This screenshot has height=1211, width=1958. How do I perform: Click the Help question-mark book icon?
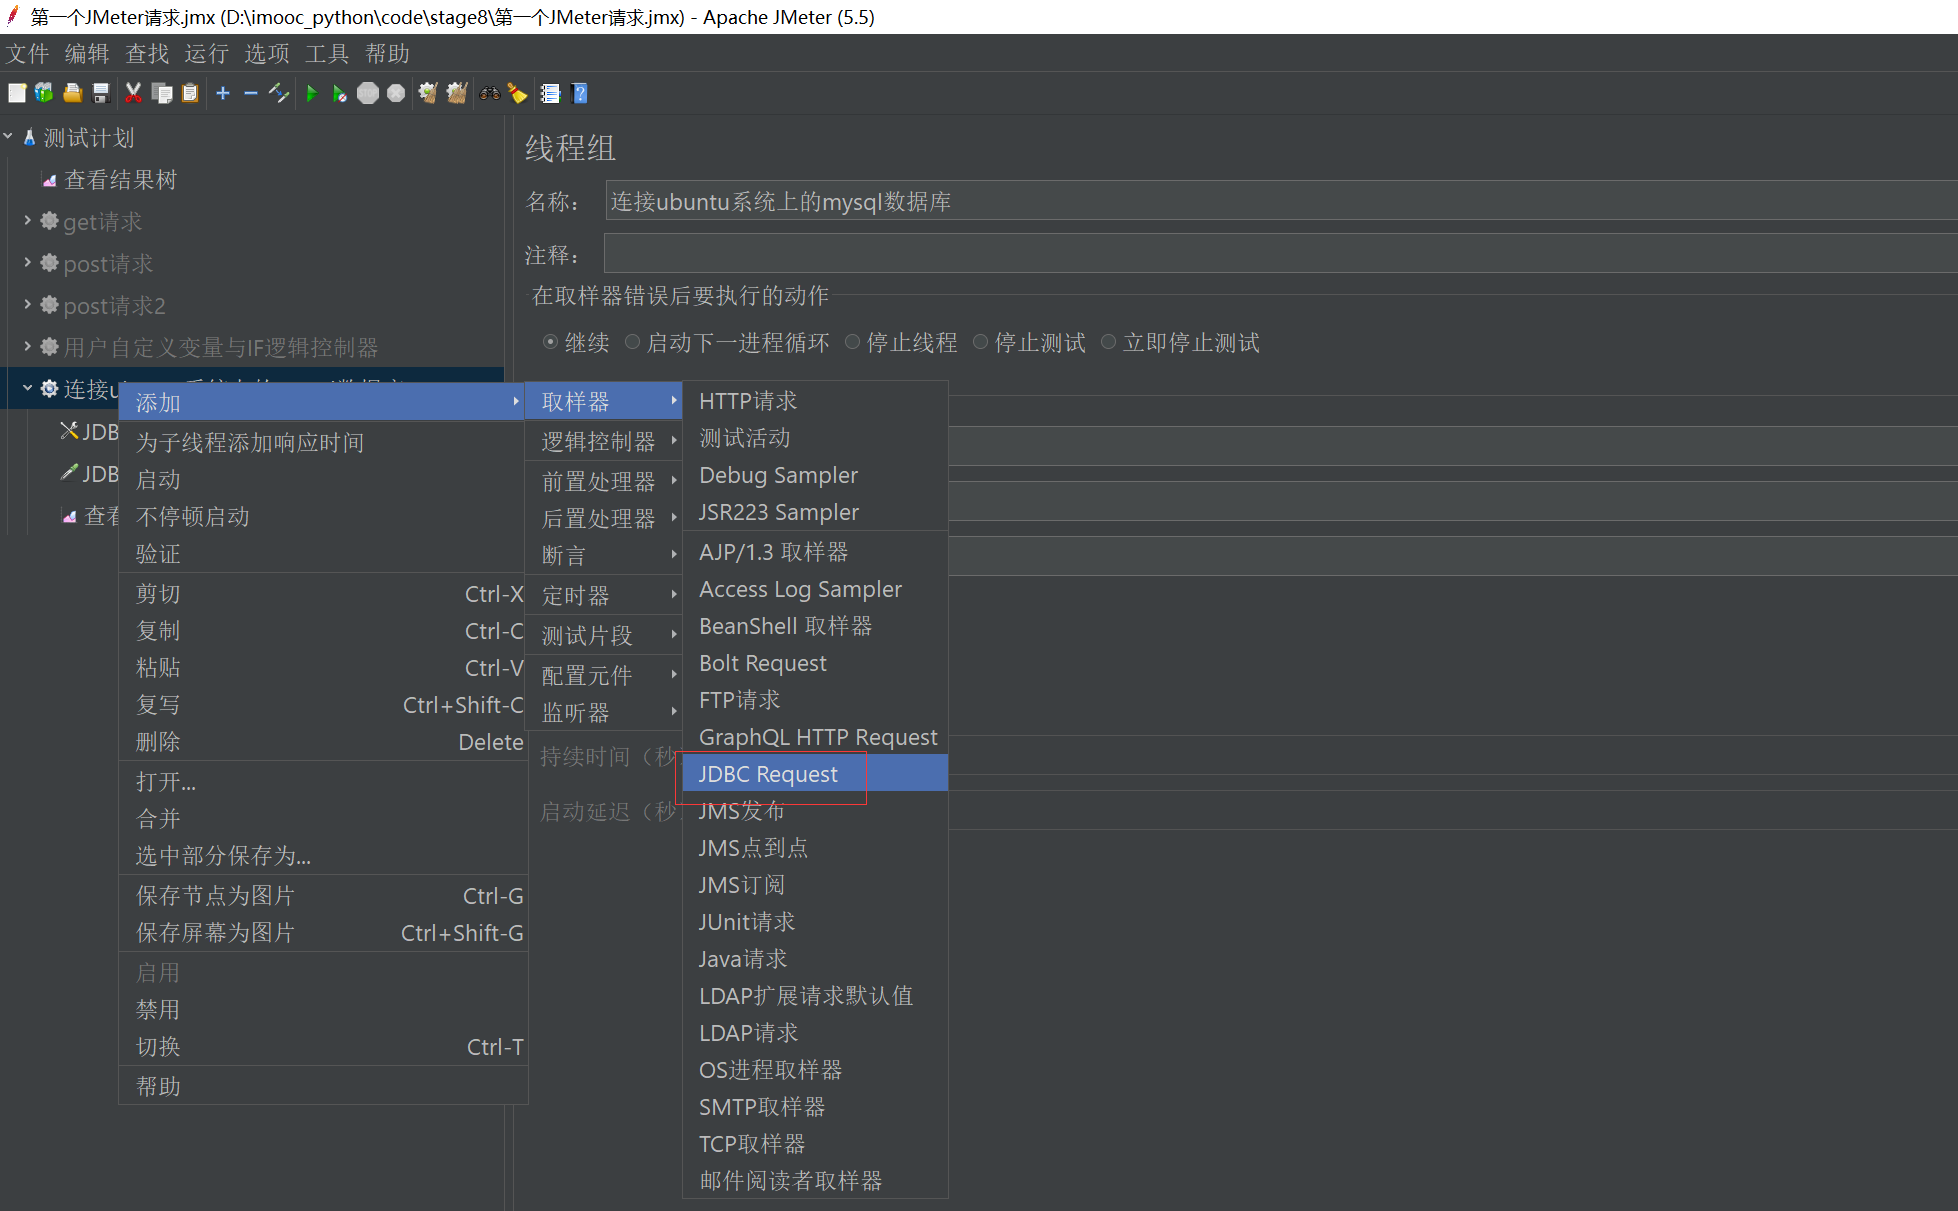pos(579,93)
